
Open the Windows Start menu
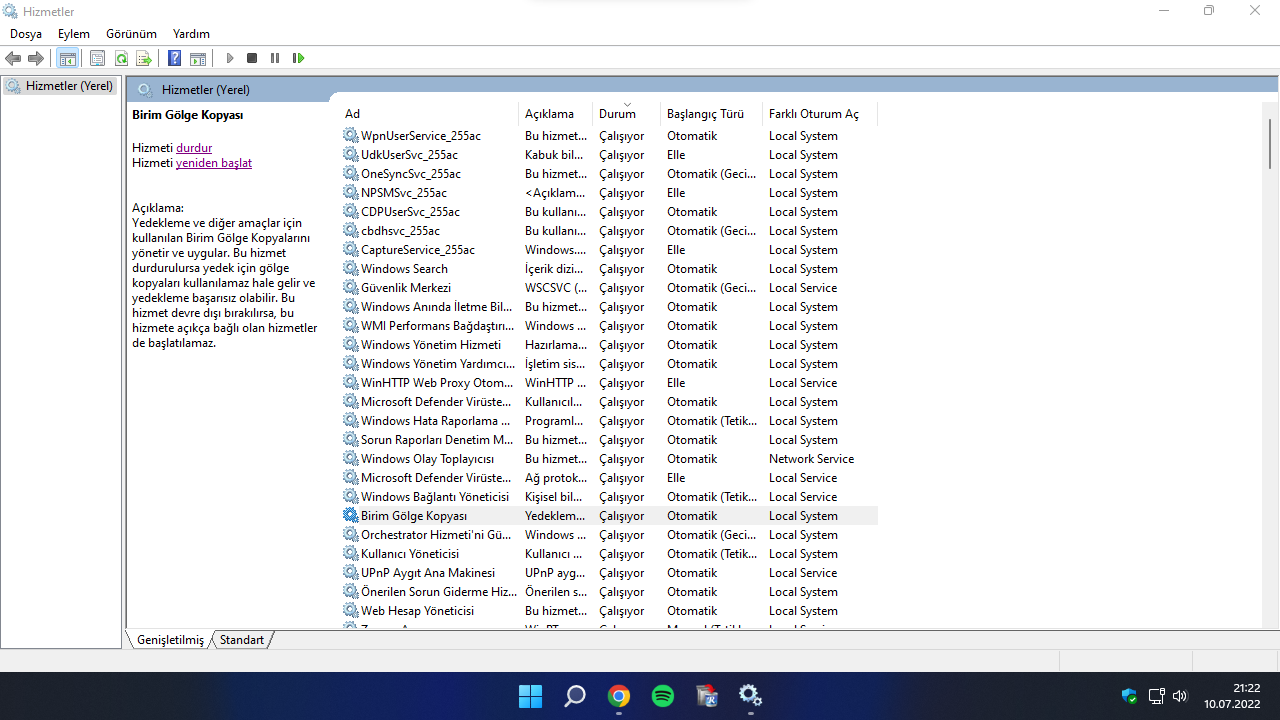tap(530, 696)
